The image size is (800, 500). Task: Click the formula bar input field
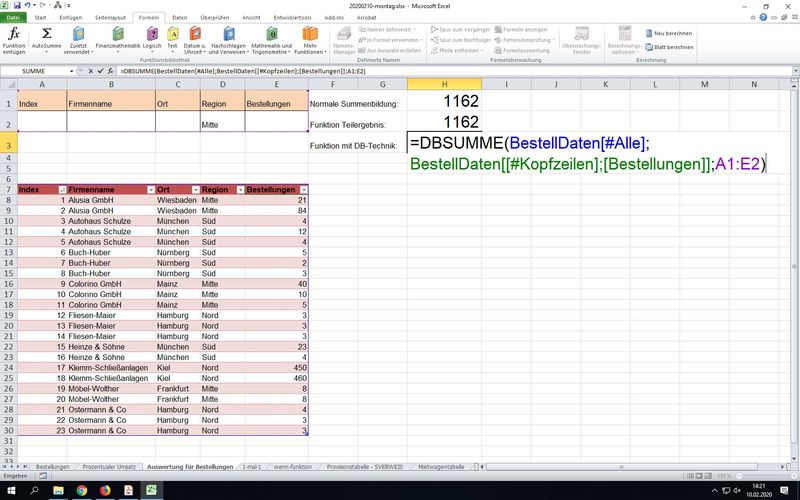point(450,71)
